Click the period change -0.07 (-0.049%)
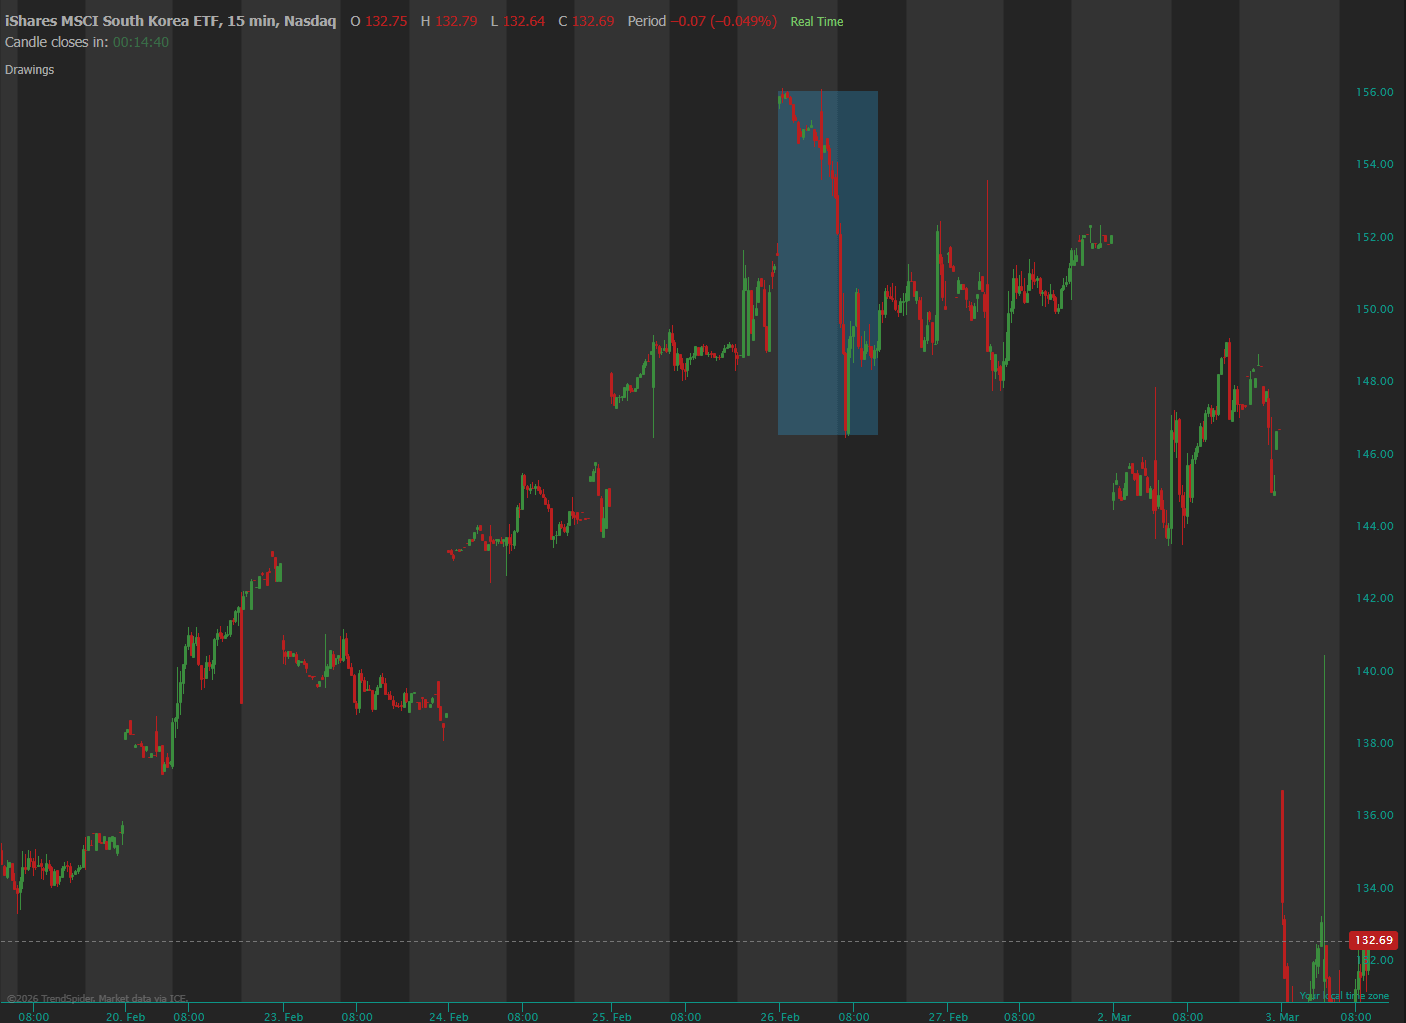This screenshot has width=1406, height=1023. pos(724,21)
